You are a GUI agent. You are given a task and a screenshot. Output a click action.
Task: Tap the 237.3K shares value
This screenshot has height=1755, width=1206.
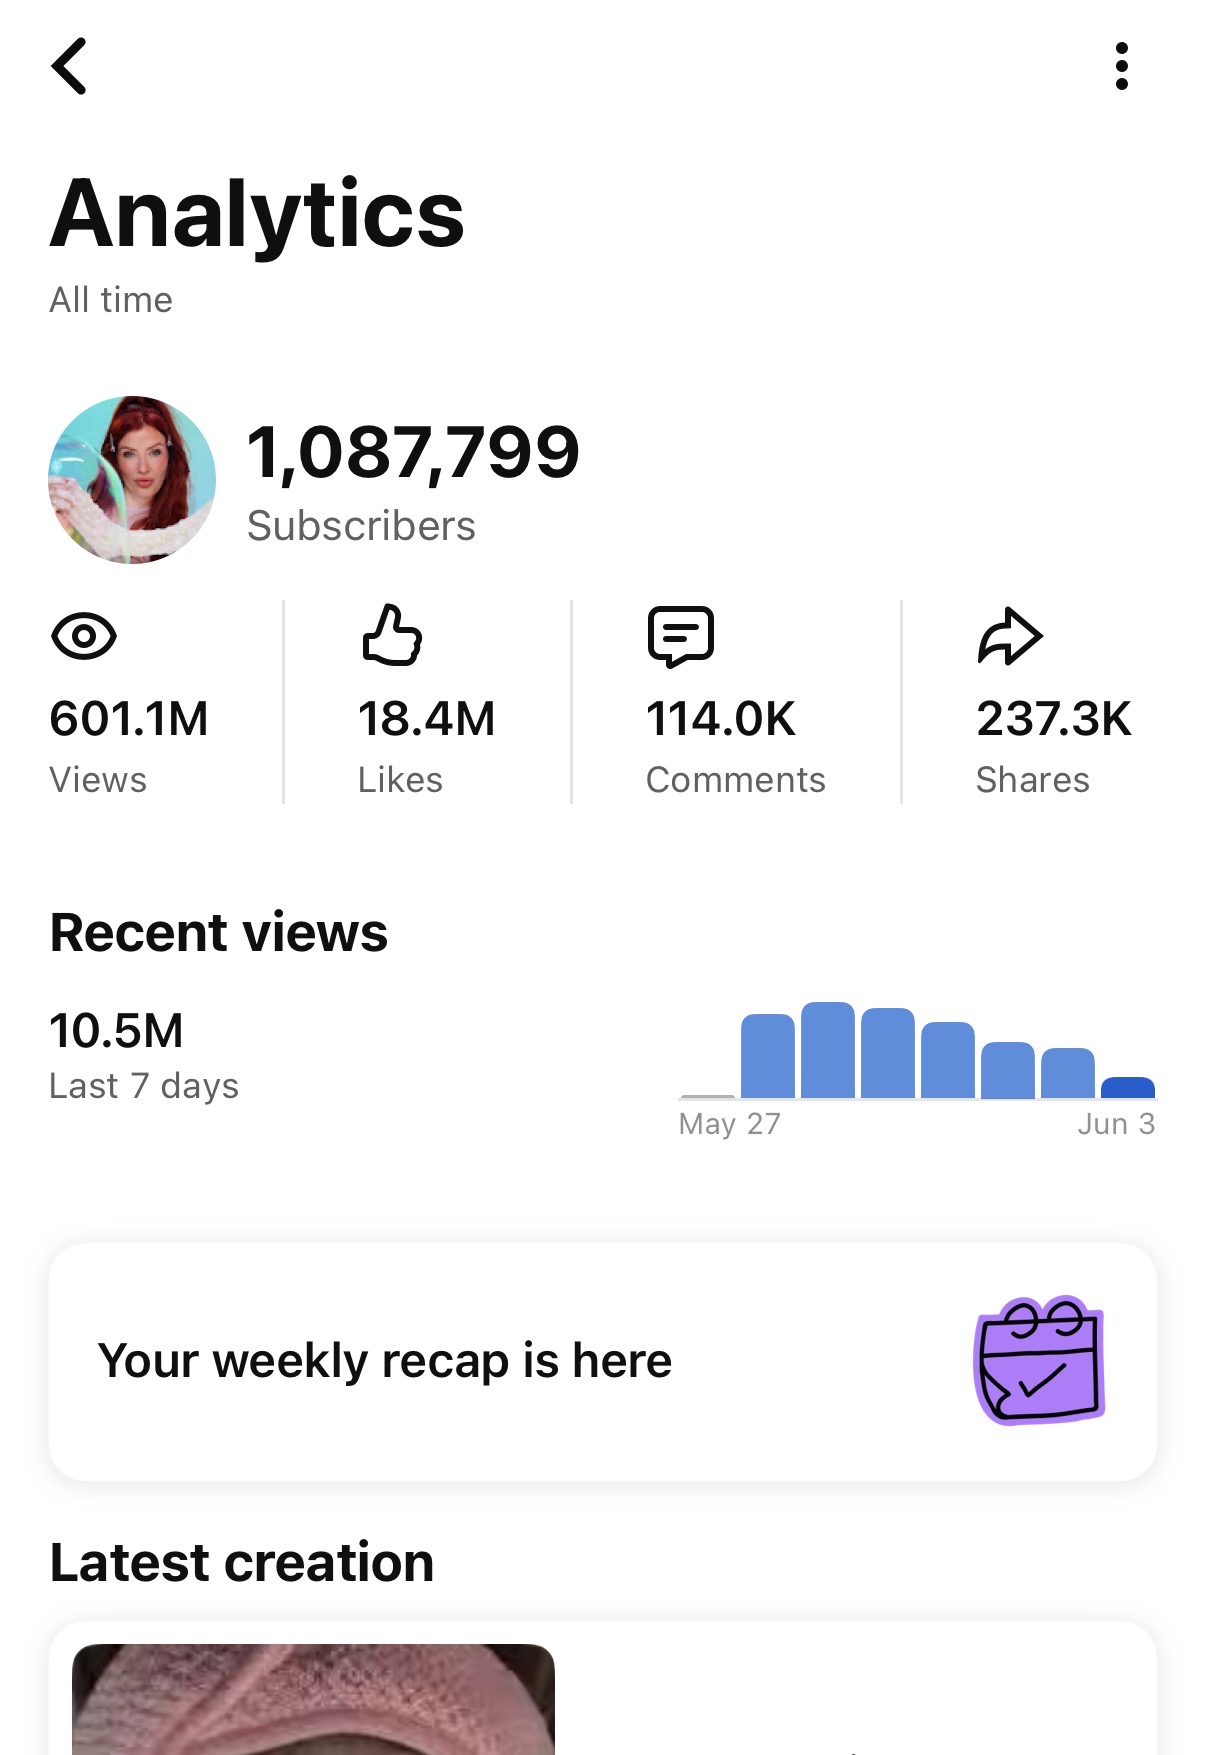click(x=1054, y=719)
